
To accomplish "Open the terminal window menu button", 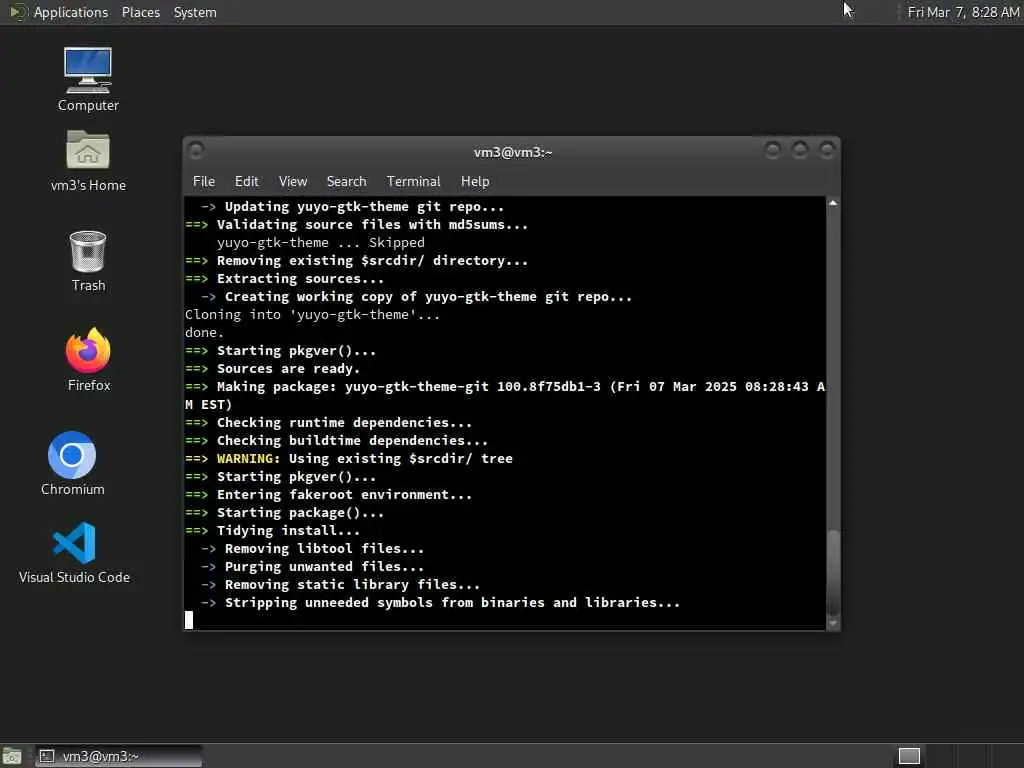I will (x=196, y=151).
